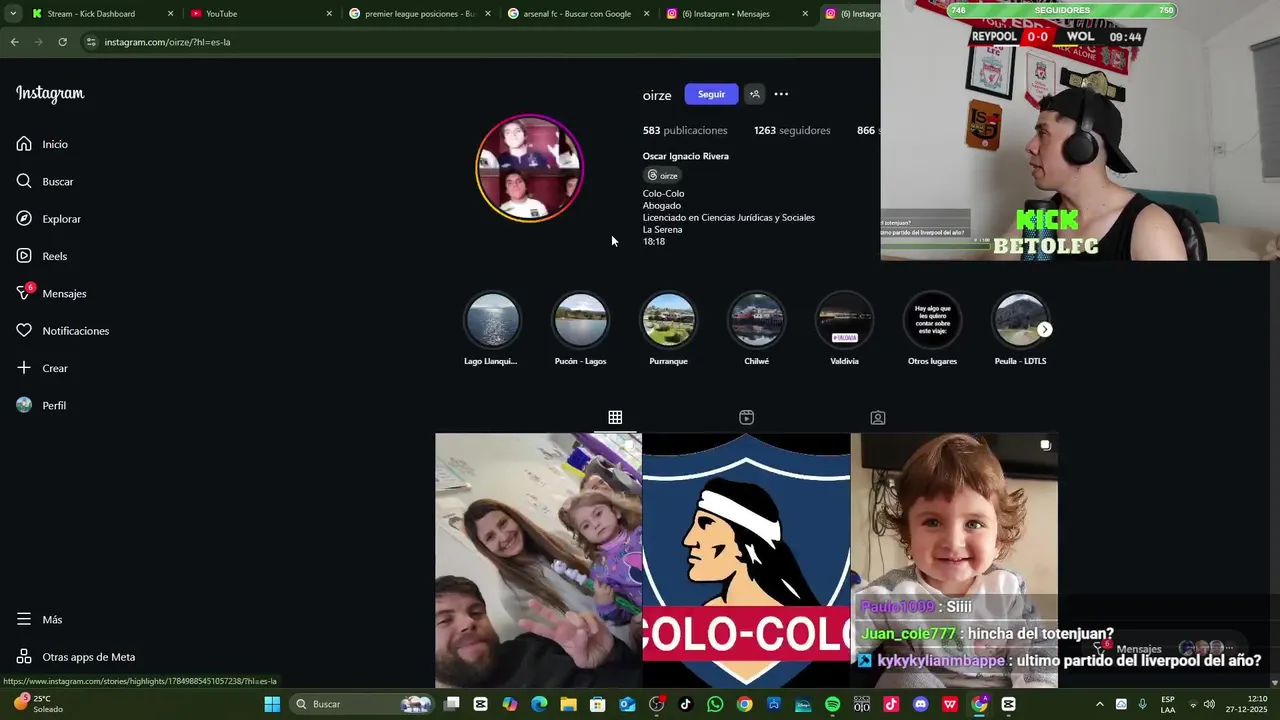Show hidden system tray icons
This screenshot has height=720, width=1280.
click(x=1100, y=704)
